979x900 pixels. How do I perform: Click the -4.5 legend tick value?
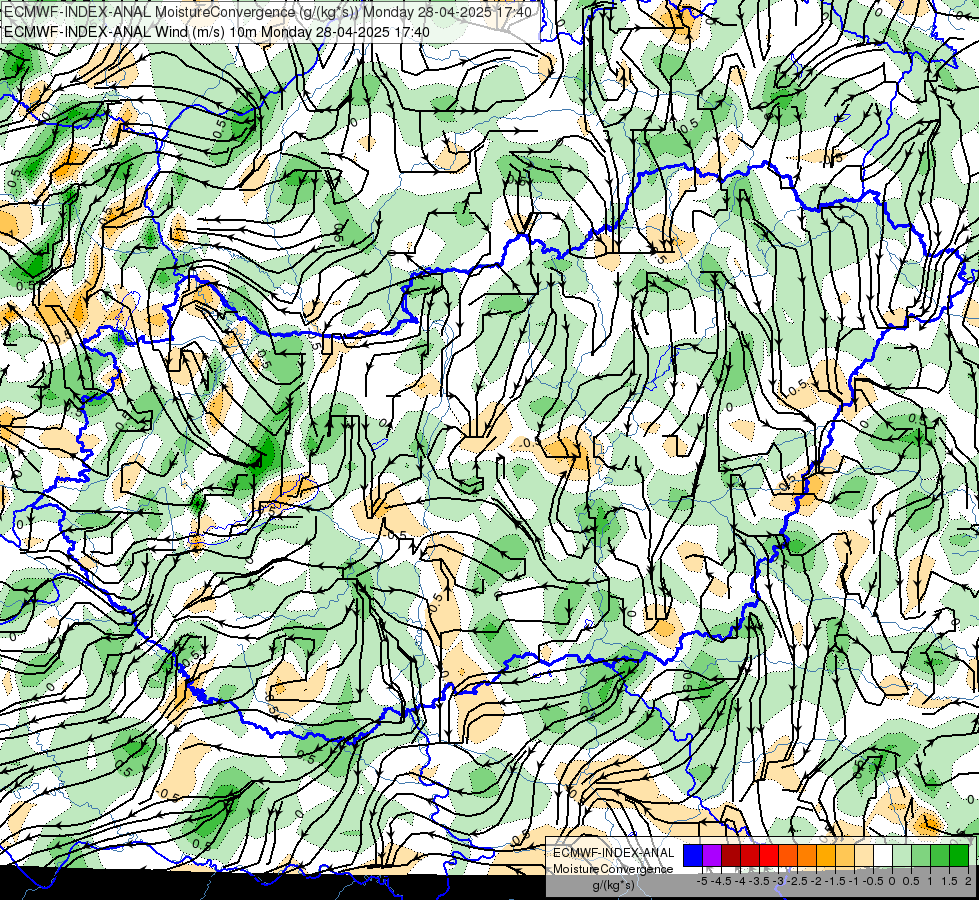[x=721, y=881]
